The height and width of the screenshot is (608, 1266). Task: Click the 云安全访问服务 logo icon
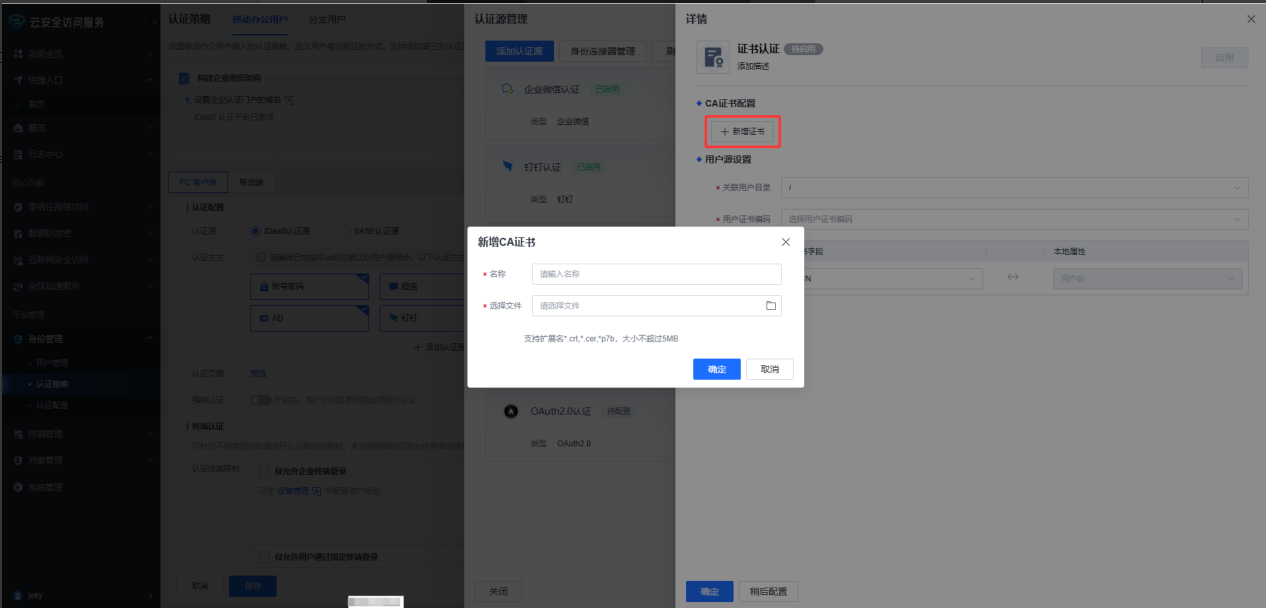click(x=17, y=21)
